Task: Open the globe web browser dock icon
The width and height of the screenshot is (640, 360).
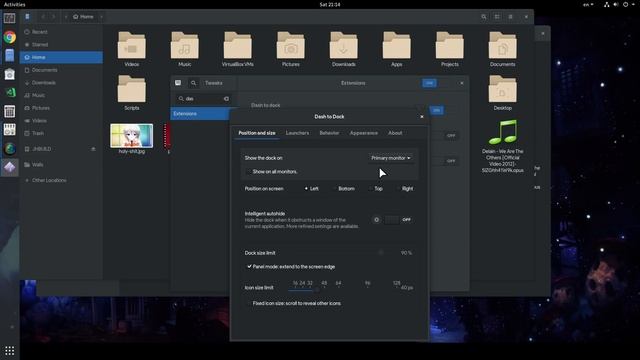Action: pyautogui.click(x=10, y=149)
